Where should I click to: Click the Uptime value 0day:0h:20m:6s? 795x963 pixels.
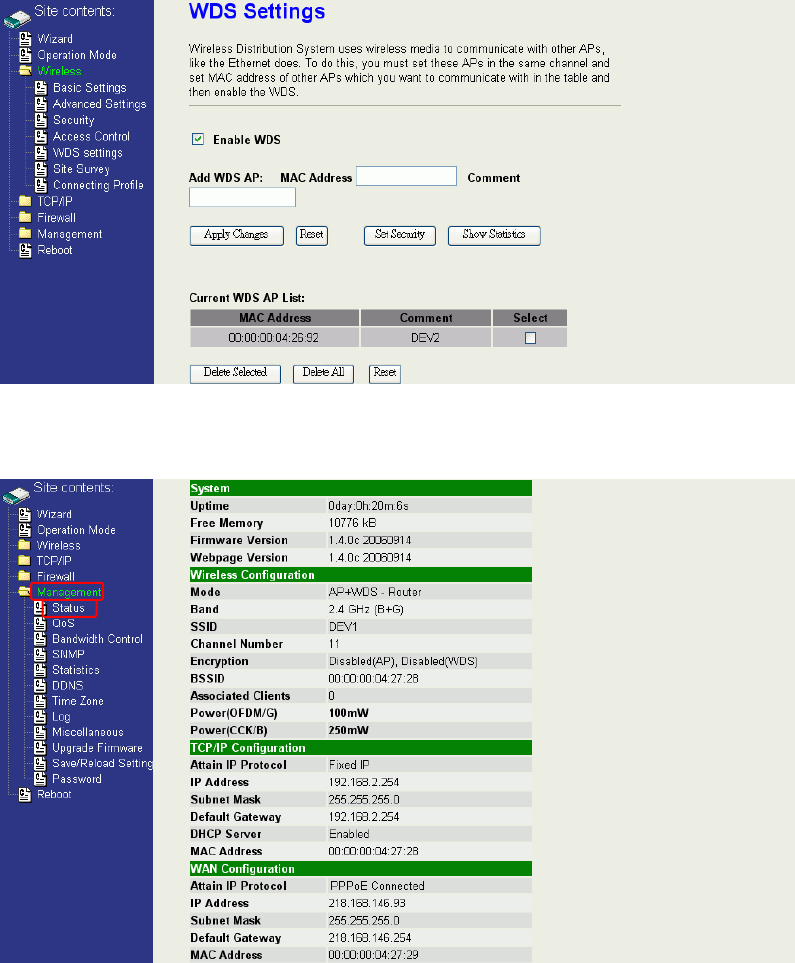[x=368, y=506]
